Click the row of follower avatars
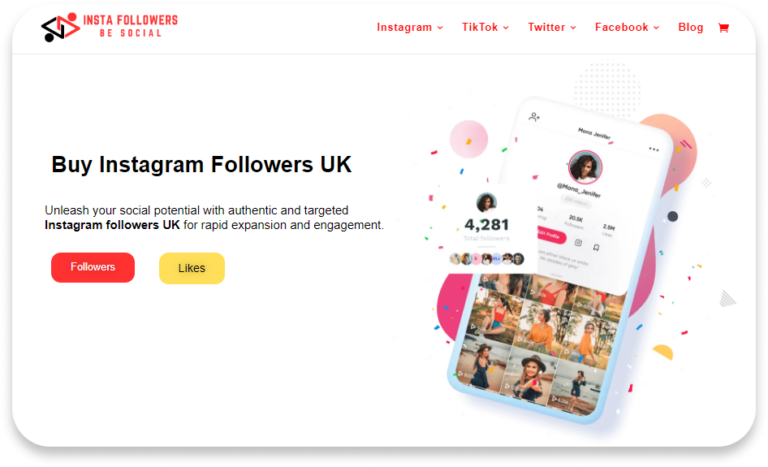This screenshot has width=768, height=467. [486, 258]
